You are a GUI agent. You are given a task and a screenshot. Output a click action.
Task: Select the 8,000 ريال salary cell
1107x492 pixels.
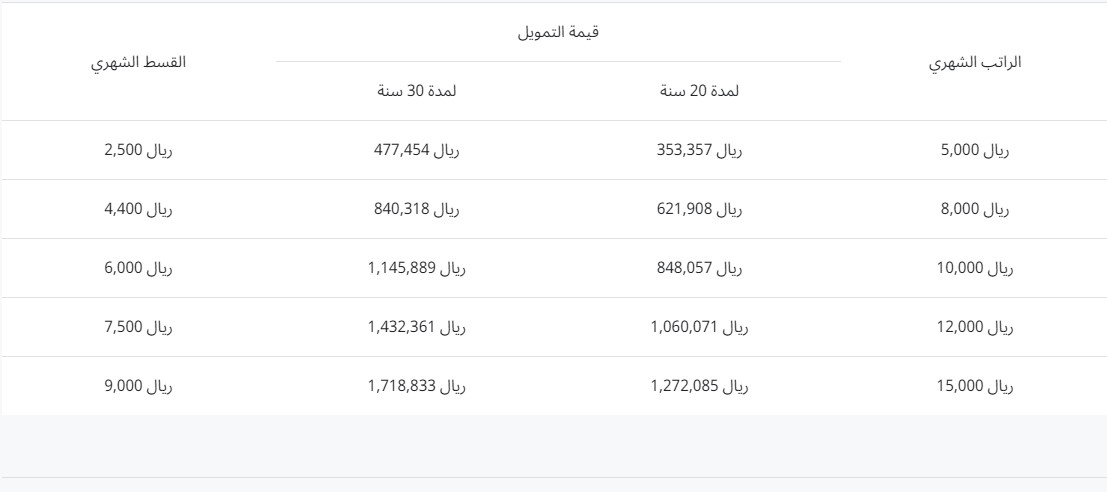pyautogui.click(x=975, y=210)
